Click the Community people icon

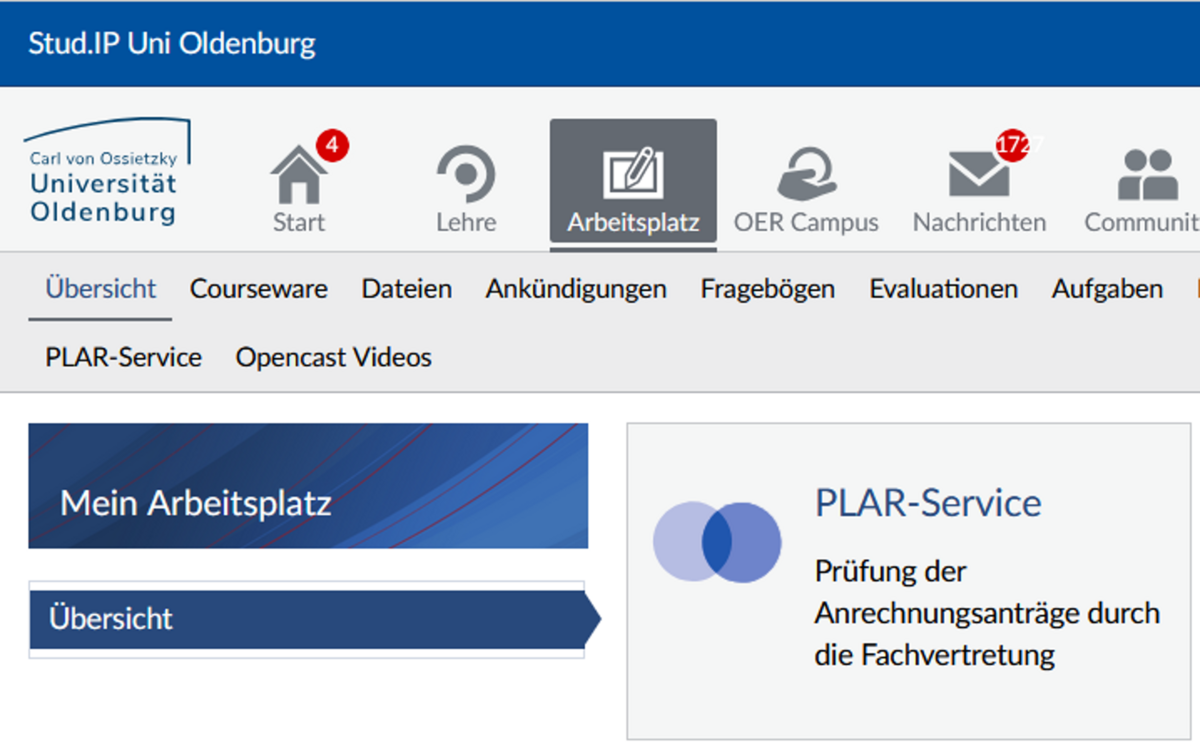pyautogui.click(x=1146, y=176)
